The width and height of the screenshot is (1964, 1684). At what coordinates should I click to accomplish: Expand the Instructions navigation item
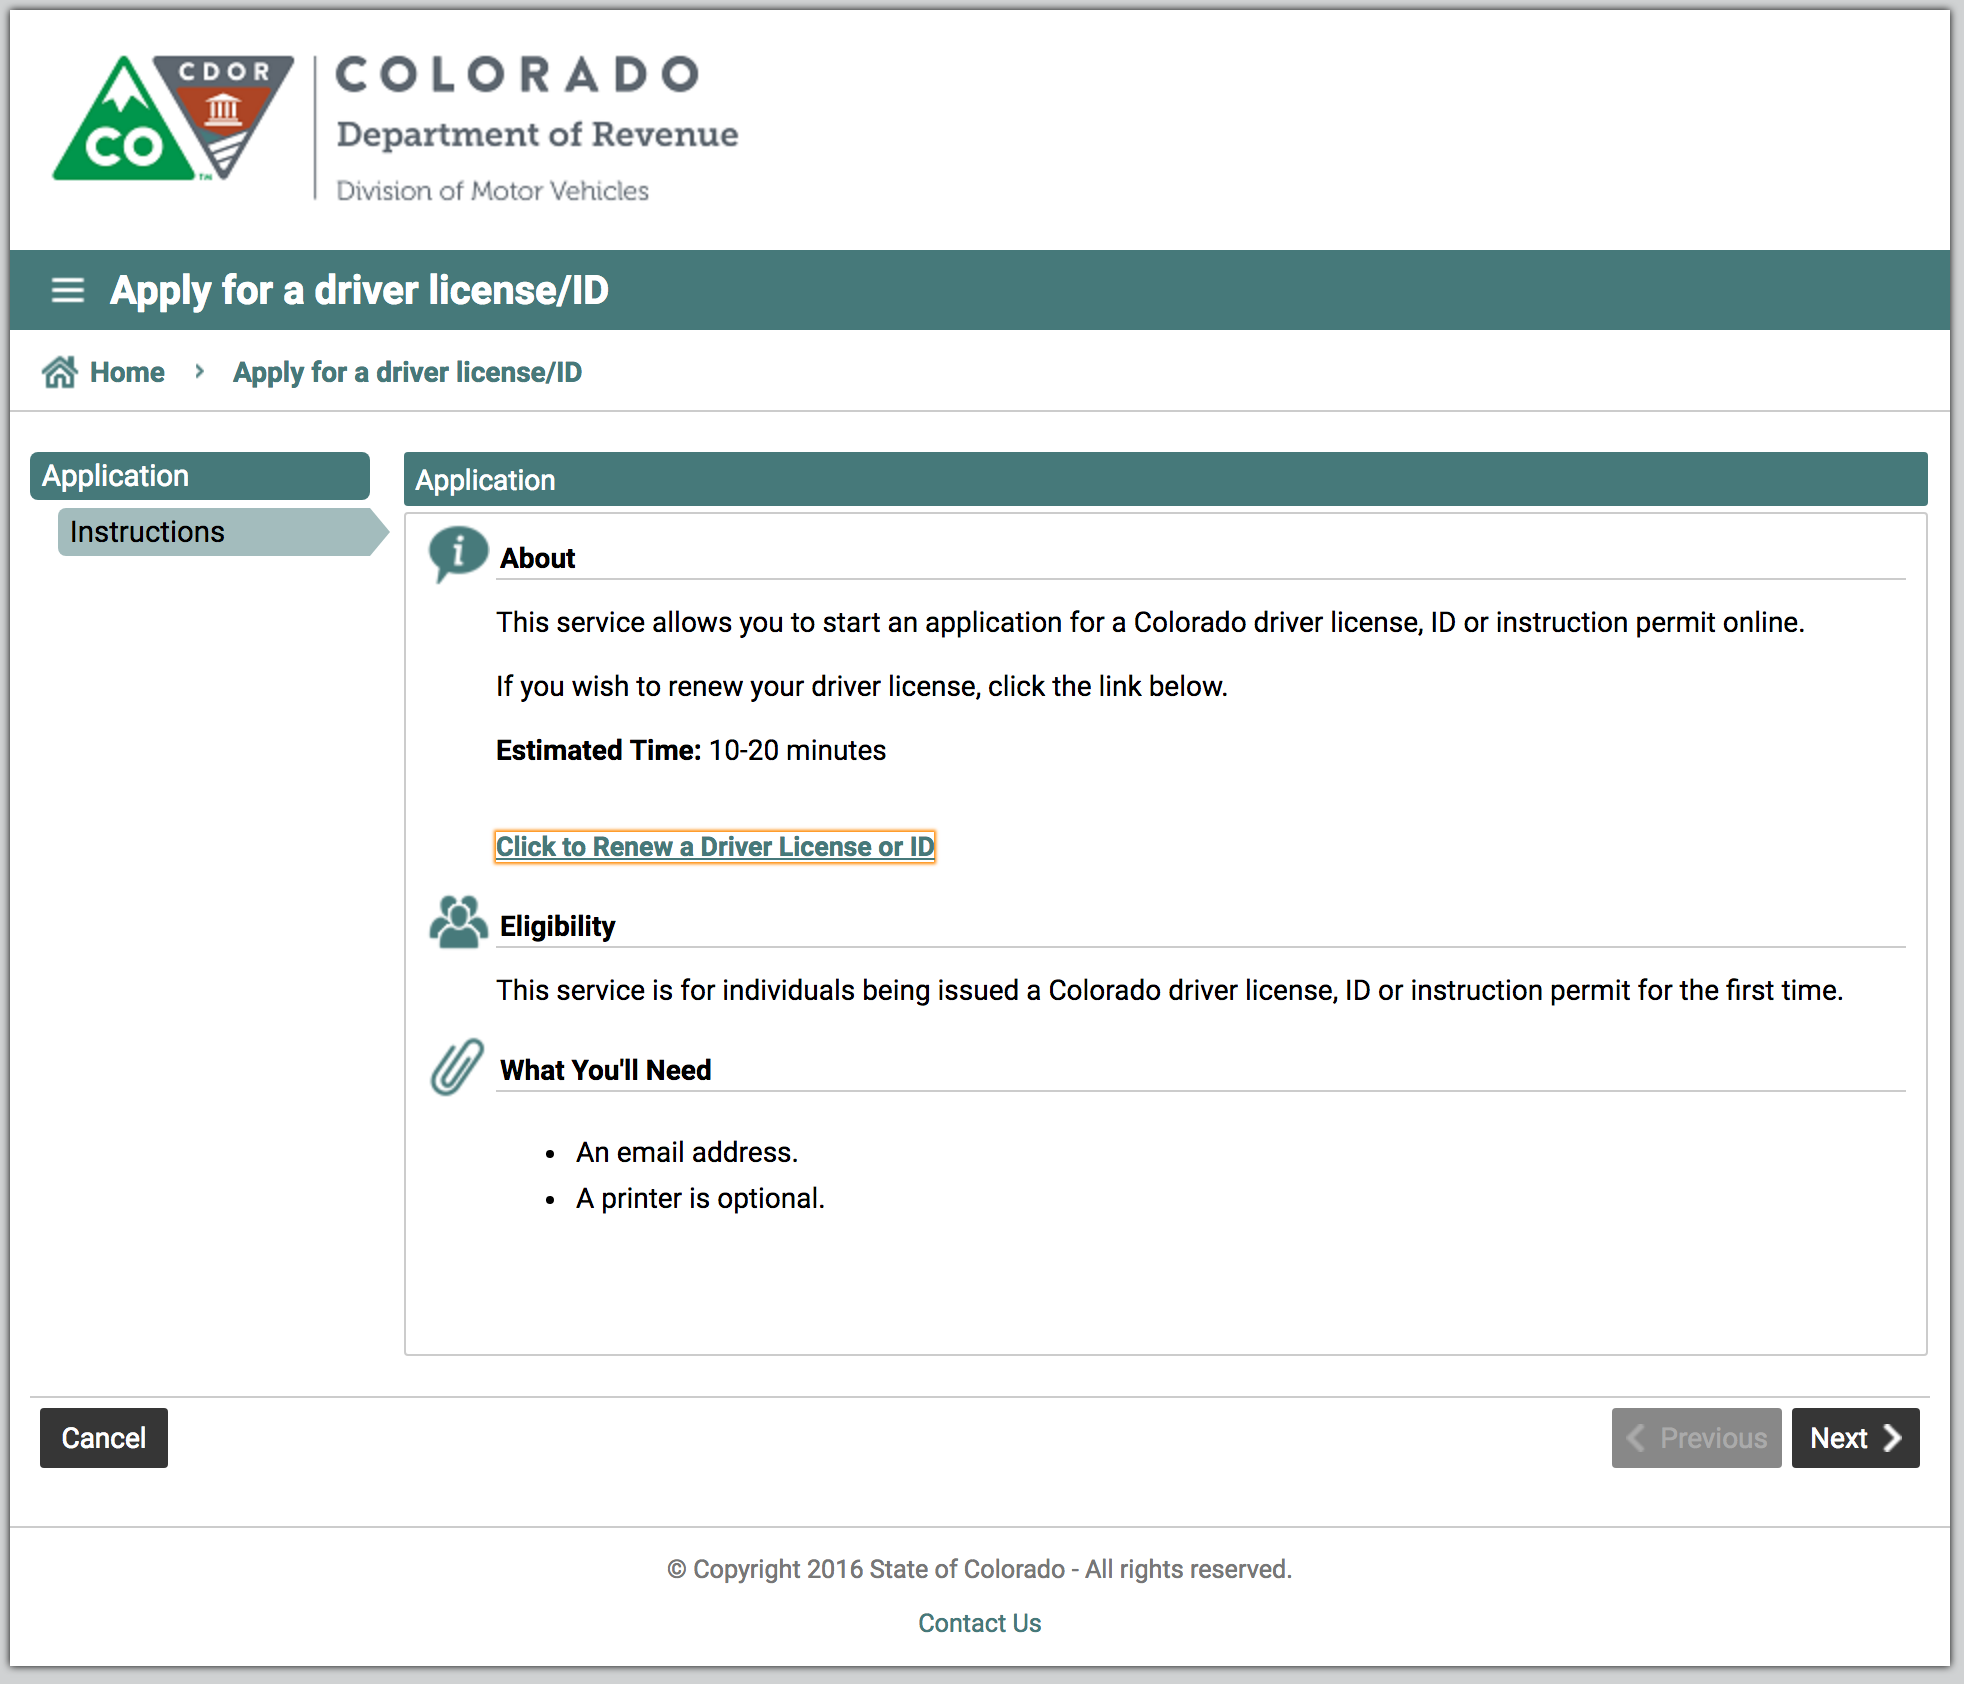pyautogui.click(x=200, y=531)
